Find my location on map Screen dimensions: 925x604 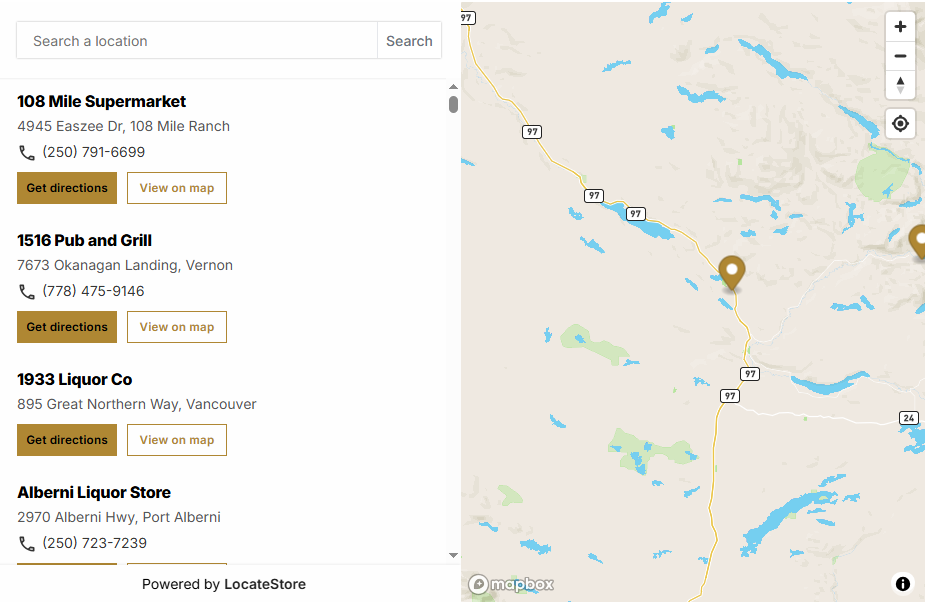(x=900, y=124)
